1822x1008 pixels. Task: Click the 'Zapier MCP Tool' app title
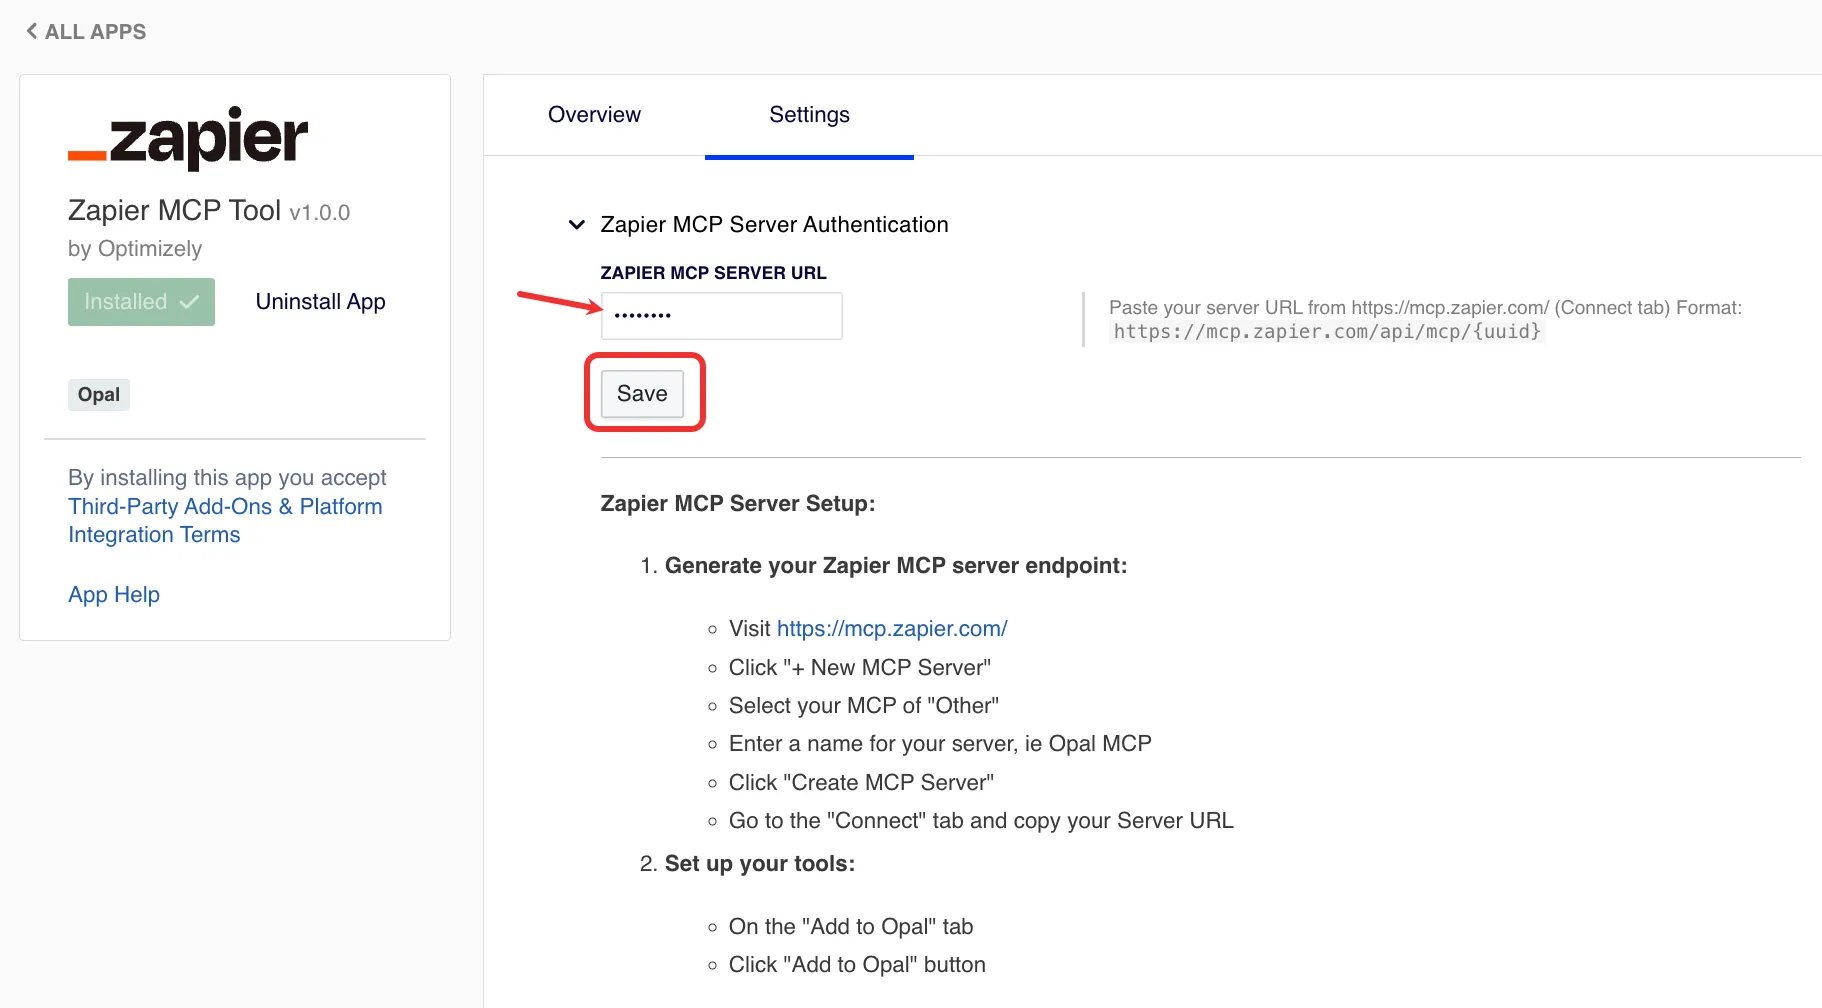pos(174,211)
